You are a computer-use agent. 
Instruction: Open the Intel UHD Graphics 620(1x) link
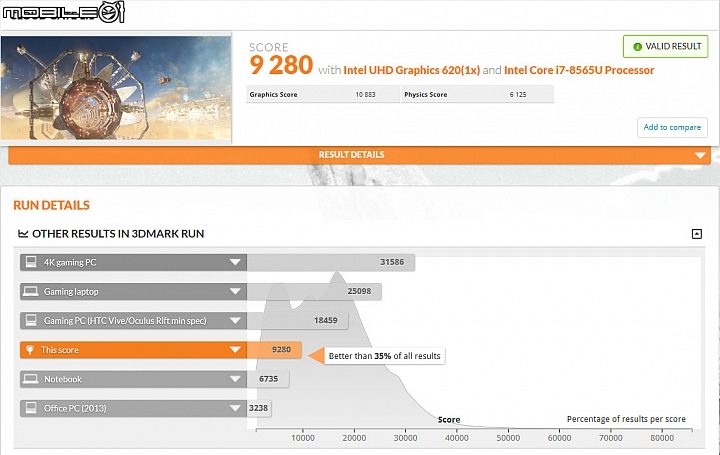pyautogui.click(x=411, y=70)
